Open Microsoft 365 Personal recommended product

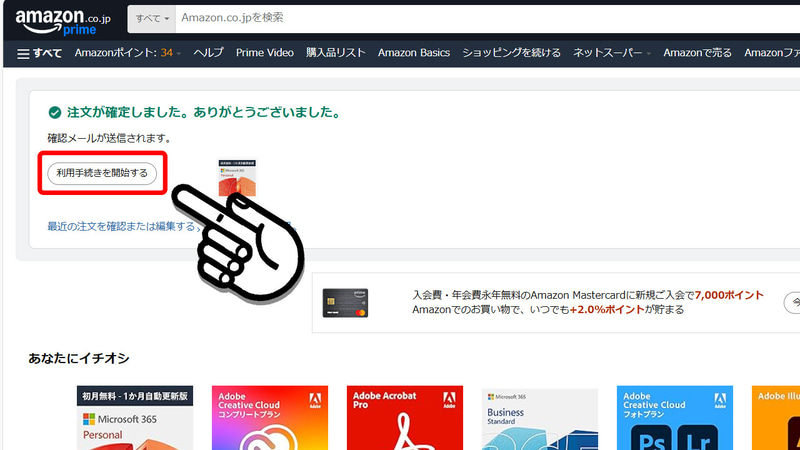pos(135,418)
